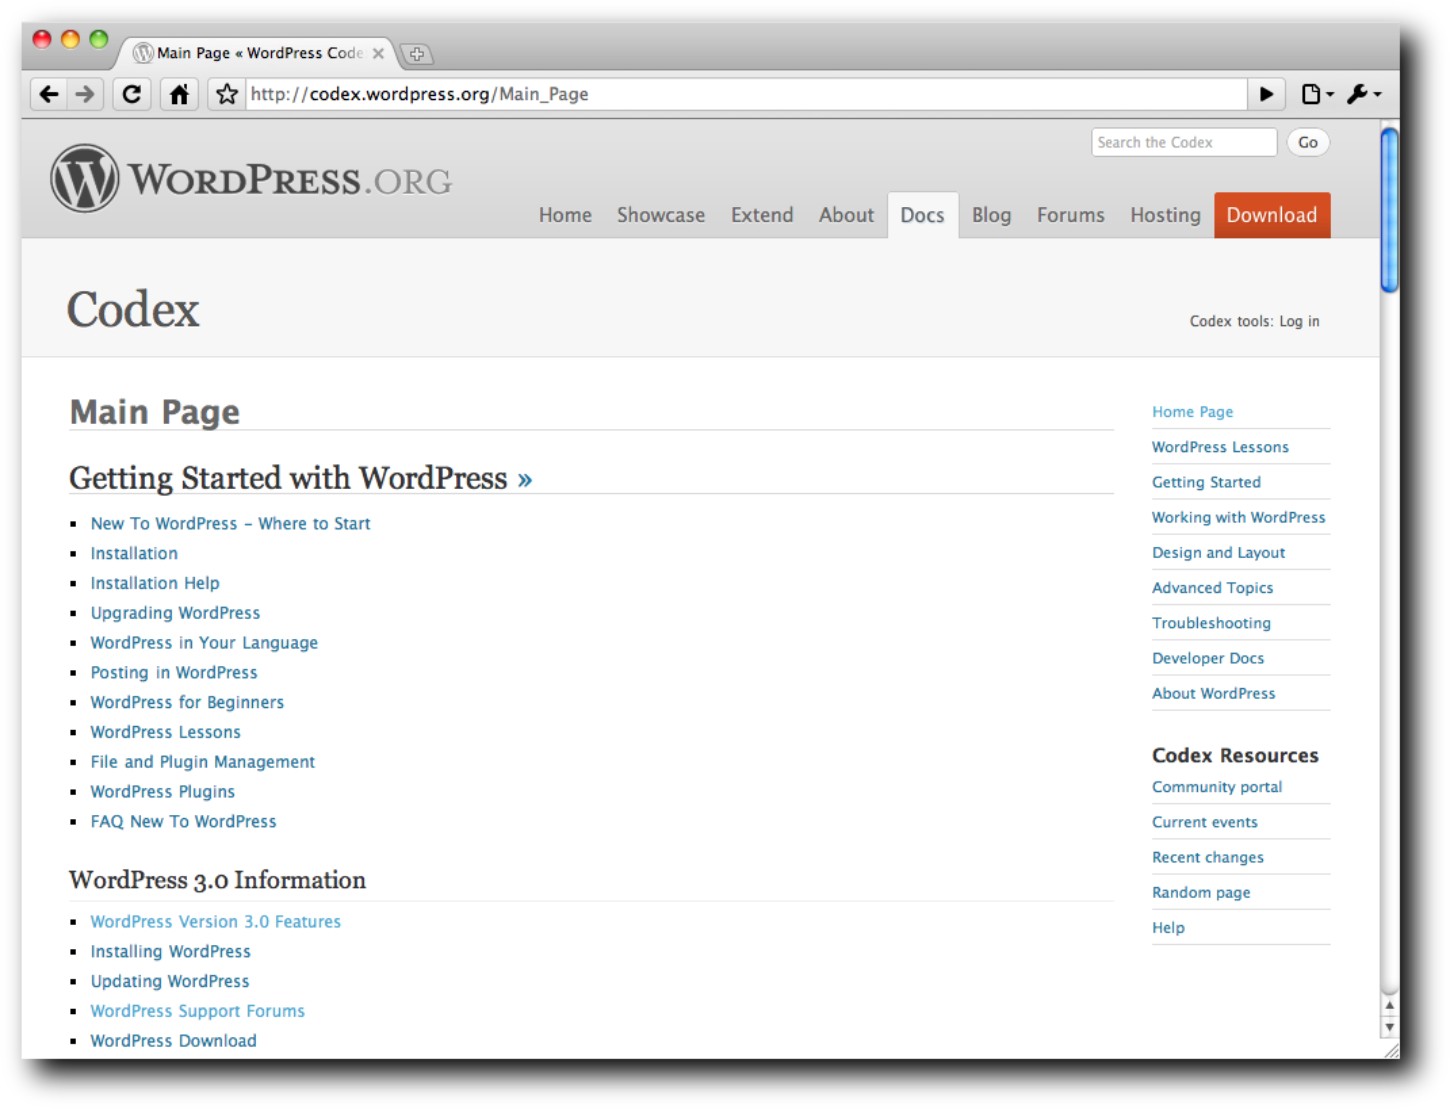This screenshot has height=1109, width=1450.
Task: Open a new tab with plus button
Action: (417, 54)
